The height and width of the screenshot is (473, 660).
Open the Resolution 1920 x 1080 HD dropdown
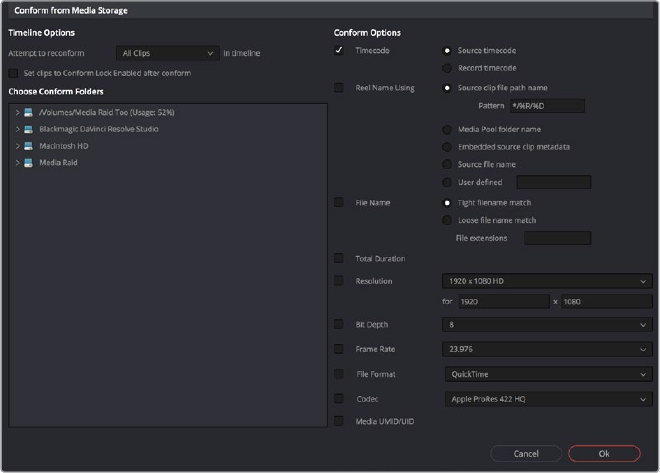546,282
